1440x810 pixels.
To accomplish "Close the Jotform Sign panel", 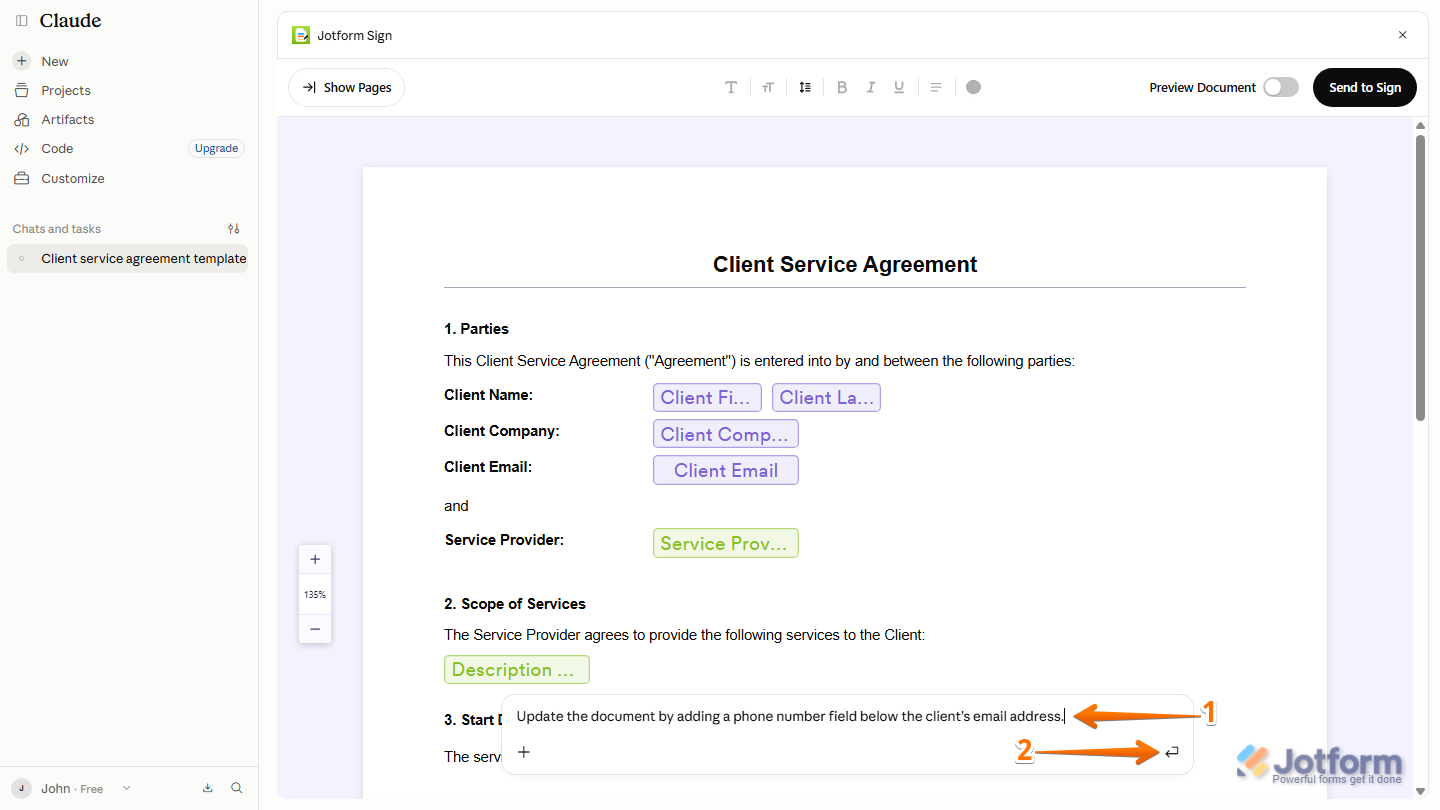I will 1402,35.
